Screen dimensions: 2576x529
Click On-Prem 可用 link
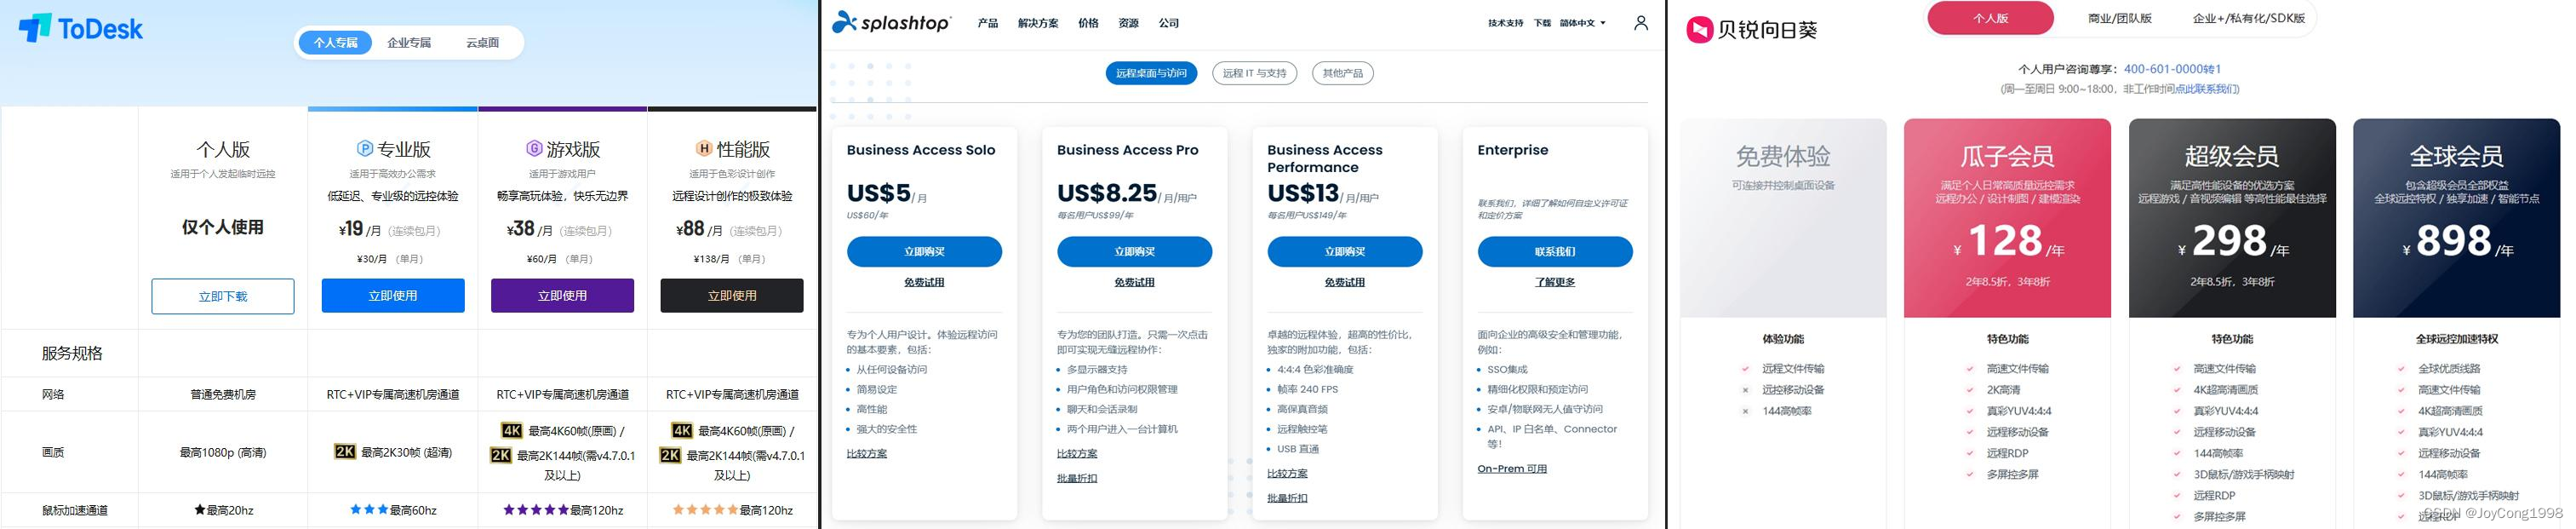(1512, 469)
